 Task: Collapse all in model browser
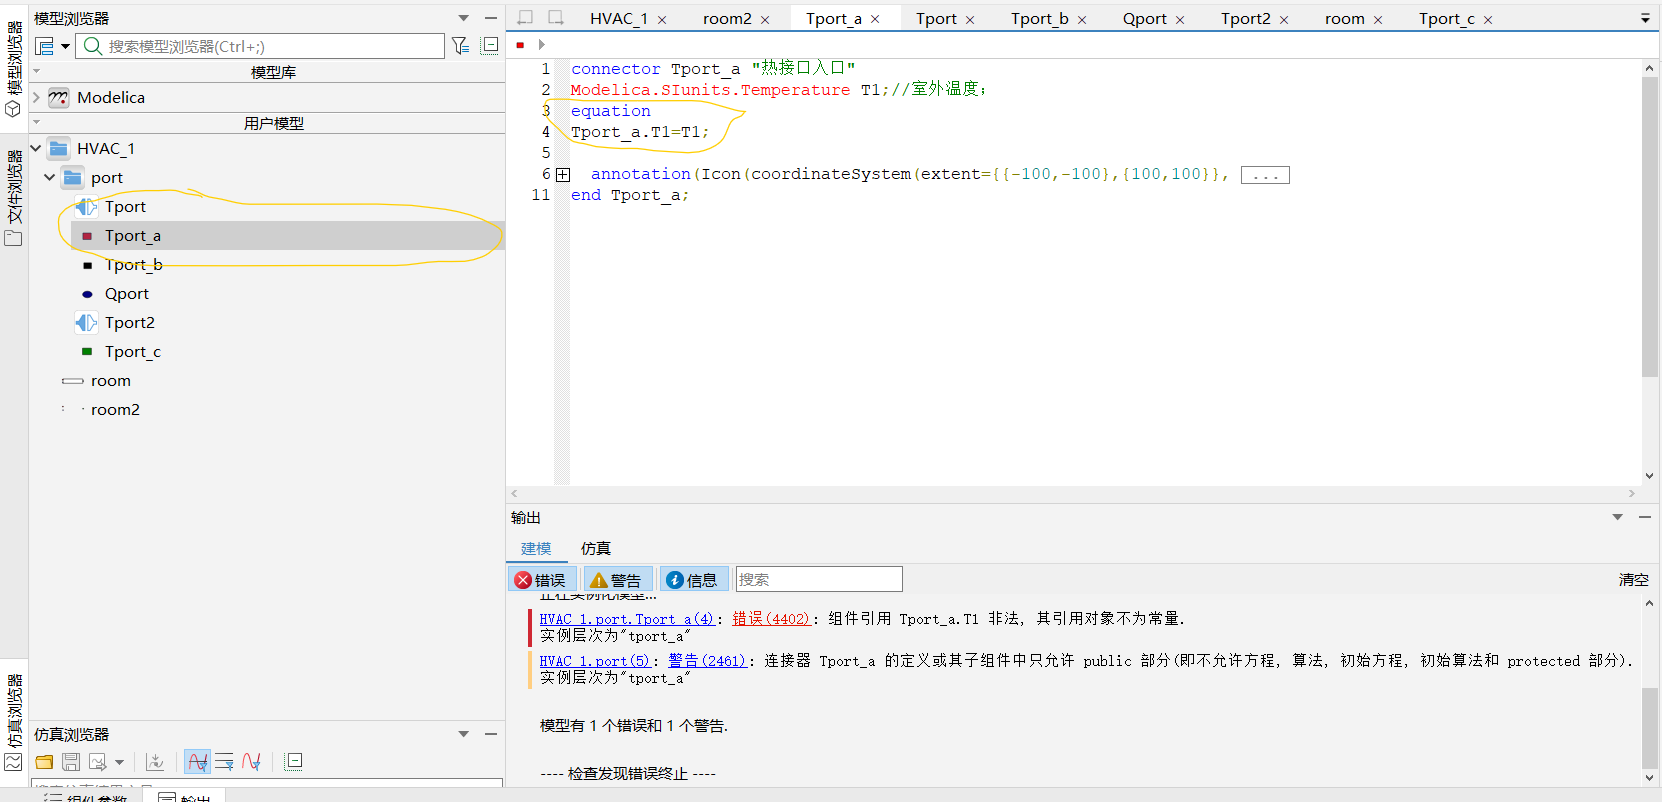click(x=490, y=45)
